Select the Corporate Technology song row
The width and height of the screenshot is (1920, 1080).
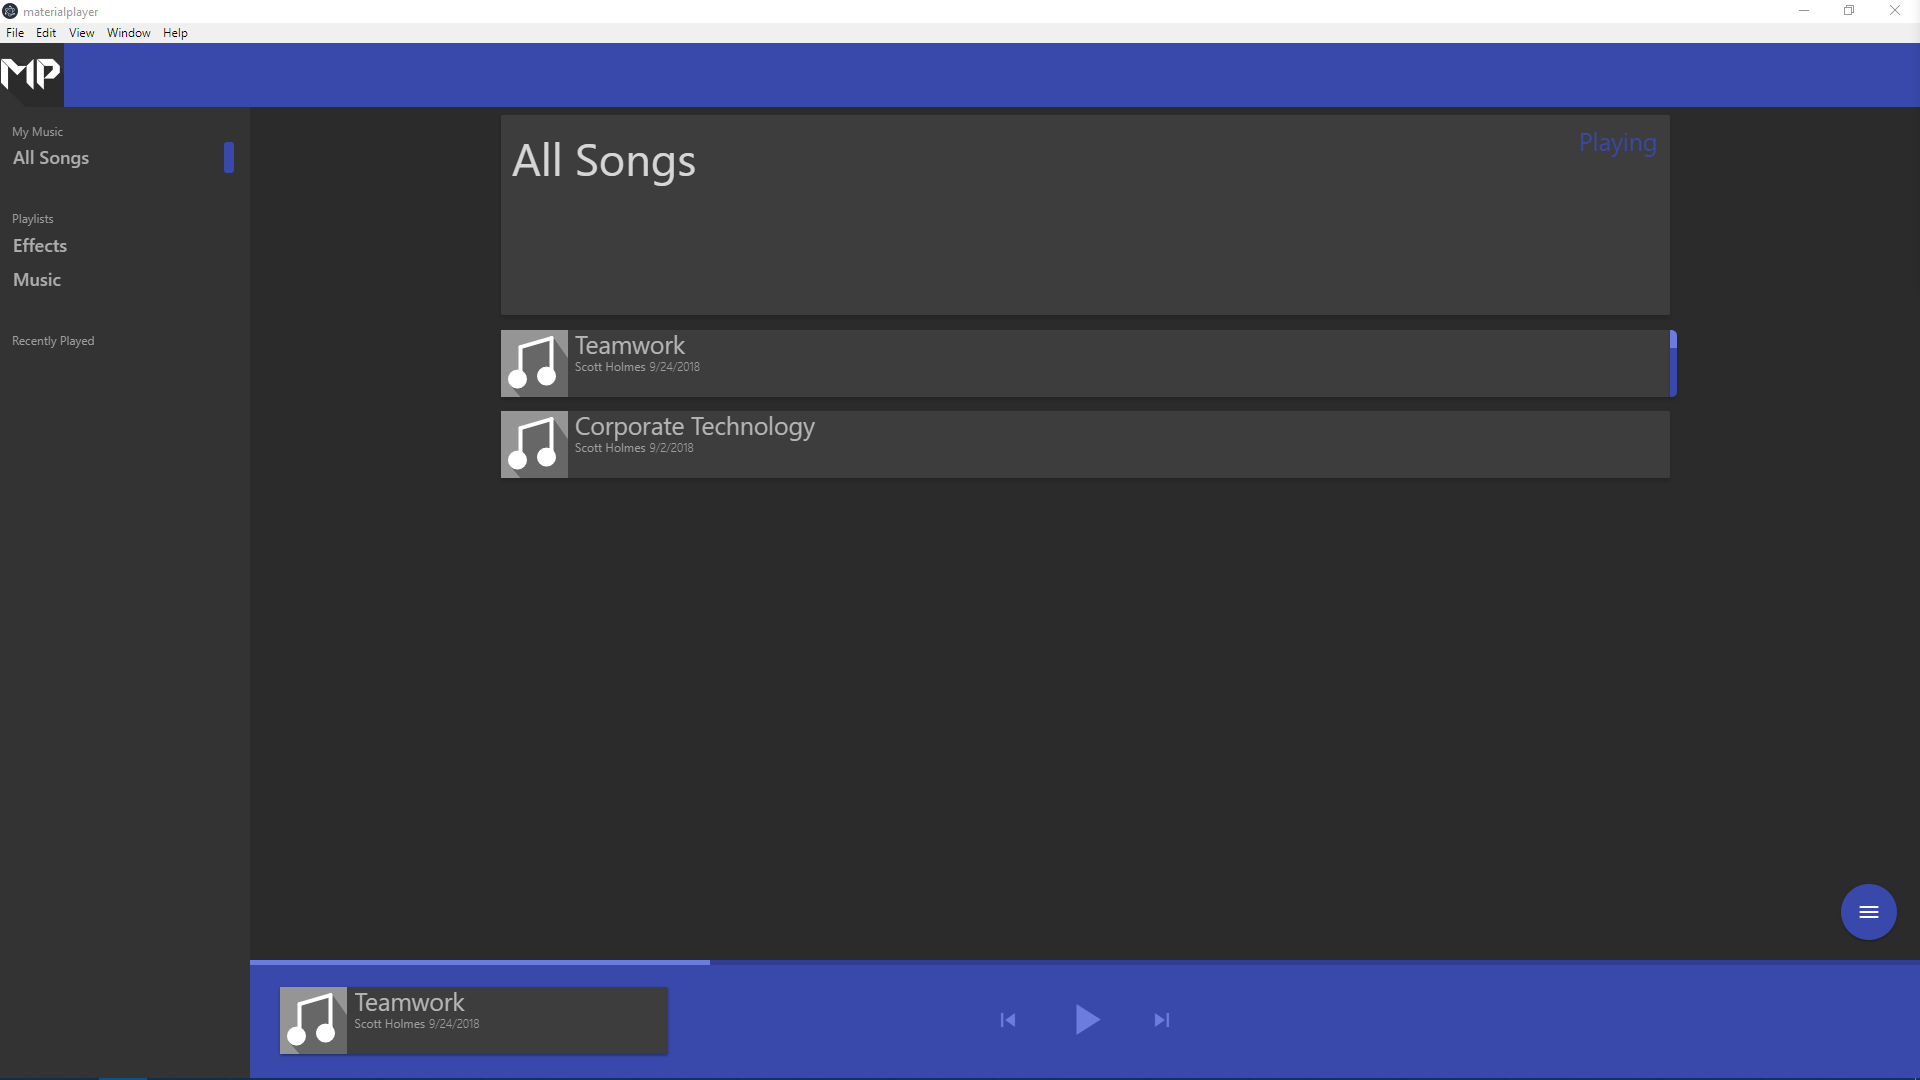point(1100,445)
